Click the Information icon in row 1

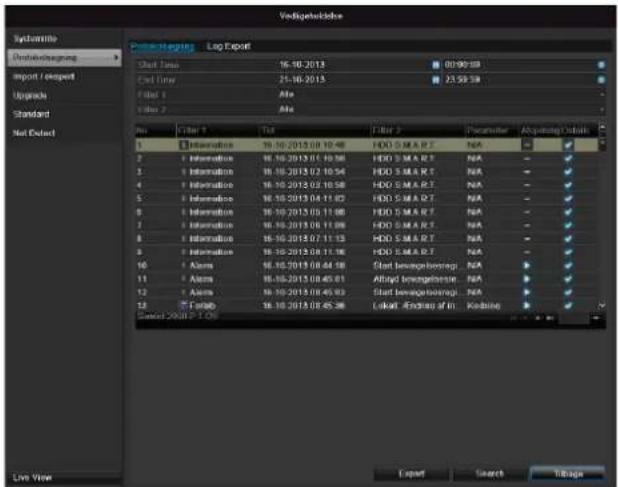tap(183, 145)
